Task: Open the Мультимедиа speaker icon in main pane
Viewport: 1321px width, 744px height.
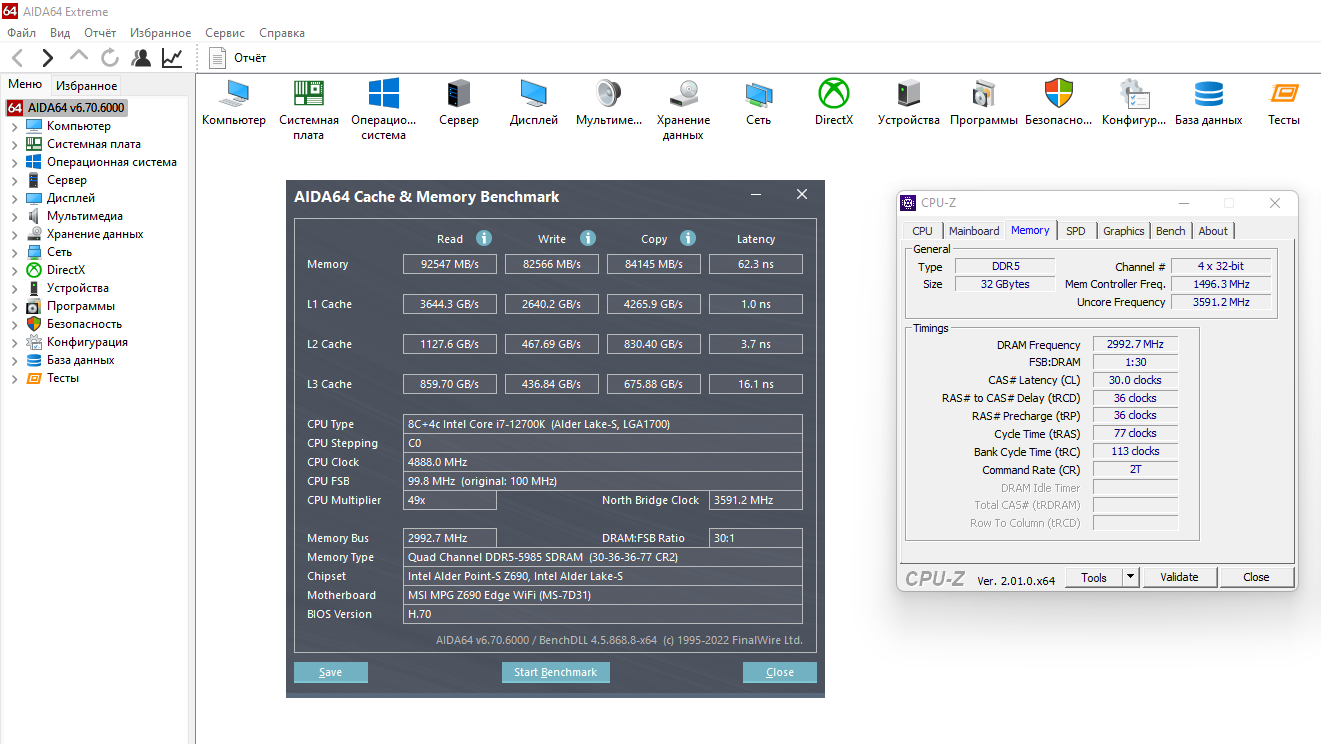Action: (609, 94)
